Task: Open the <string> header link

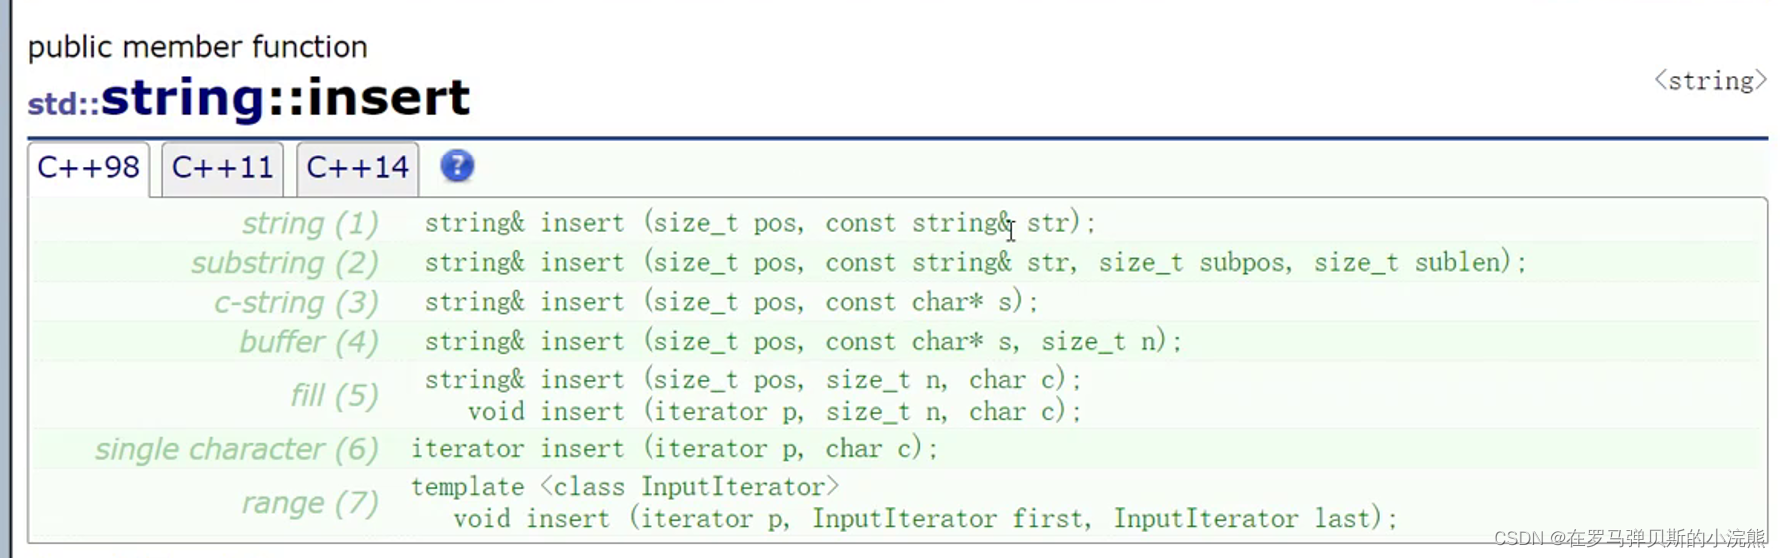Action: pos(1710,81)
